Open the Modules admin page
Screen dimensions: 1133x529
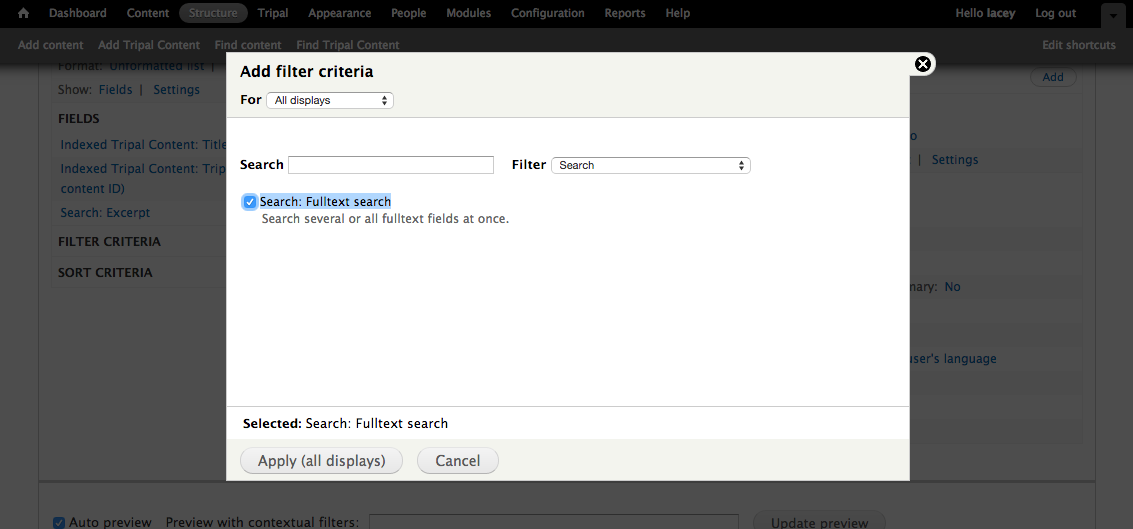(468, 13)
